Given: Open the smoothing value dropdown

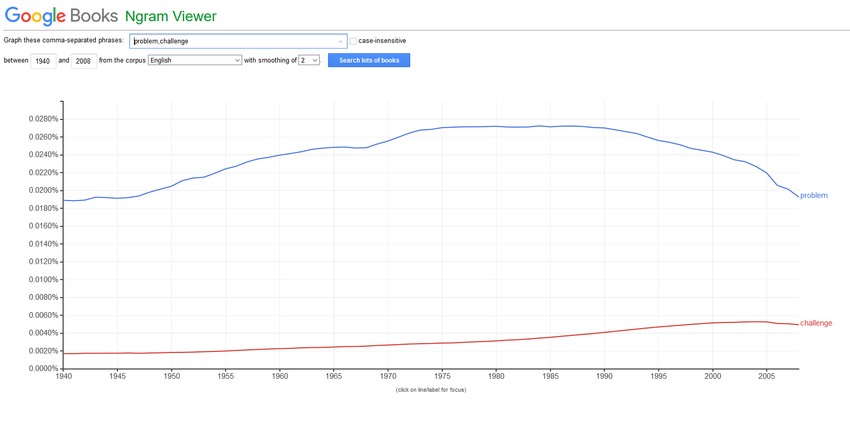Looking at the screenshot, I should (x=309, y=60).
